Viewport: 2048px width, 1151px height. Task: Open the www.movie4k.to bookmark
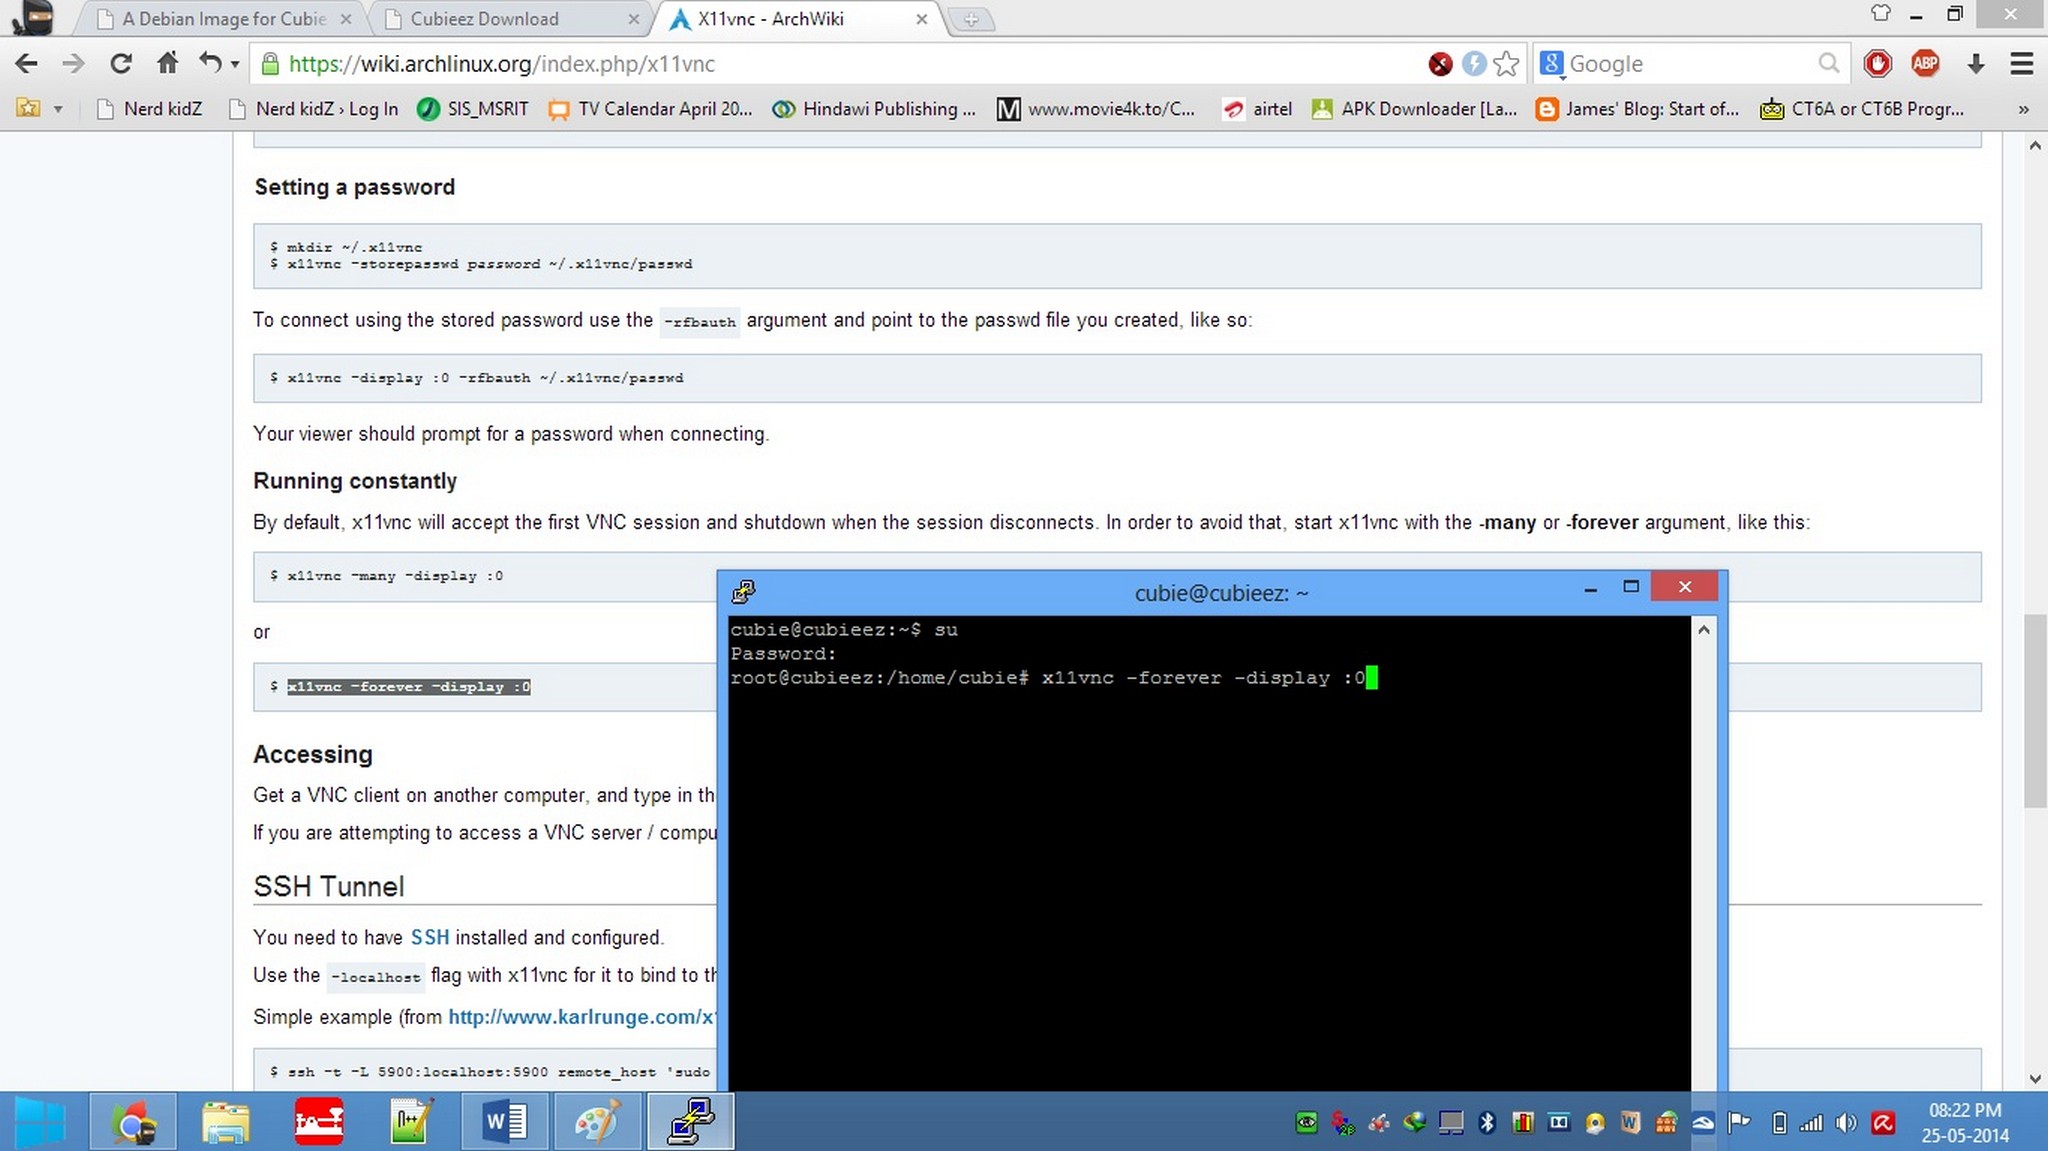click(x=1097, y=108)
